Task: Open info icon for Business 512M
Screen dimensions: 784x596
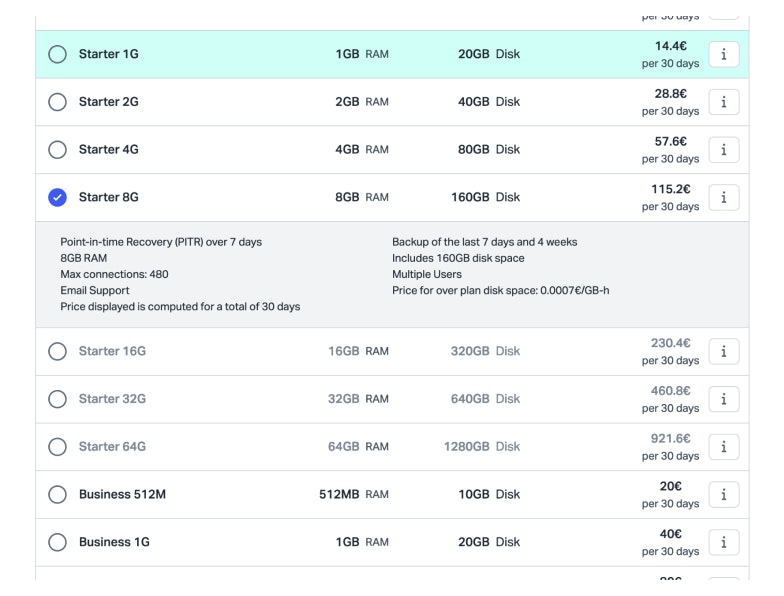Action: click(723, 494)
